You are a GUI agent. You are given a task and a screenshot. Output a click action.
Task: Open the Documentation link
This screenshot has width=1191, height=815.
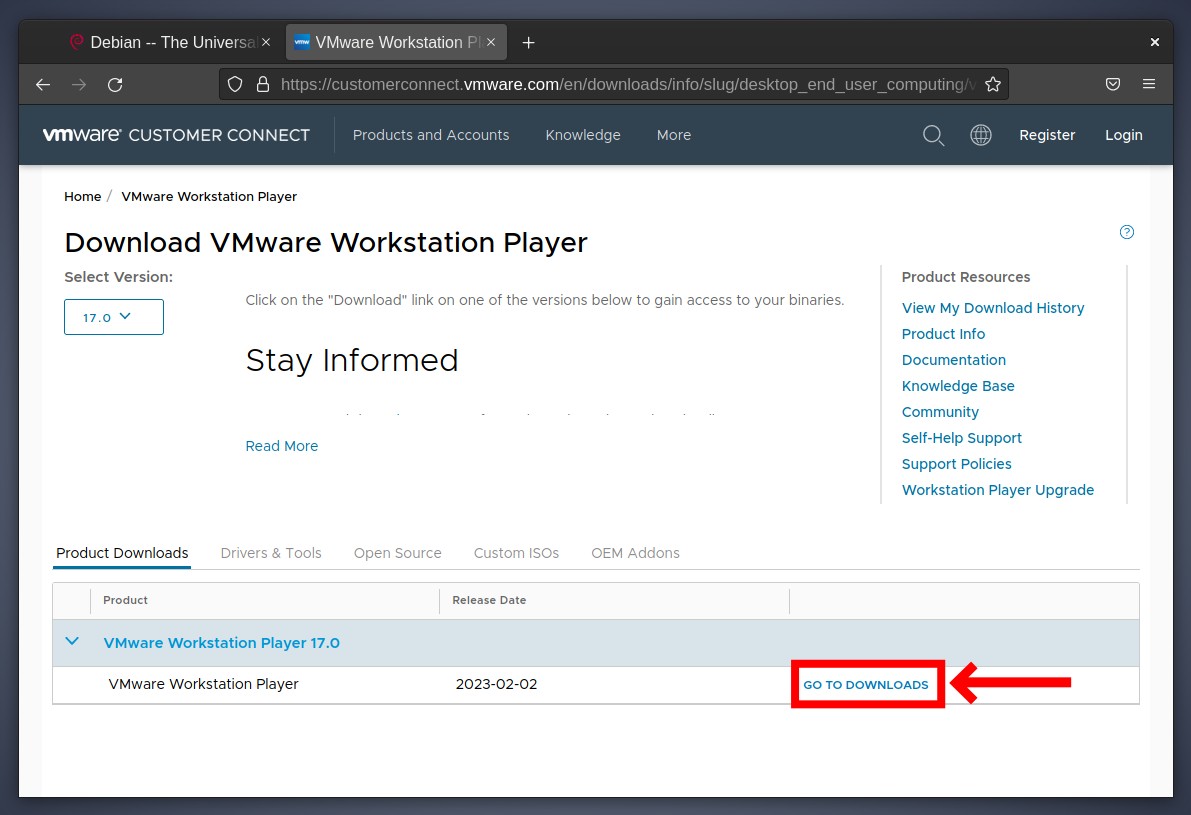coord(953,360)
